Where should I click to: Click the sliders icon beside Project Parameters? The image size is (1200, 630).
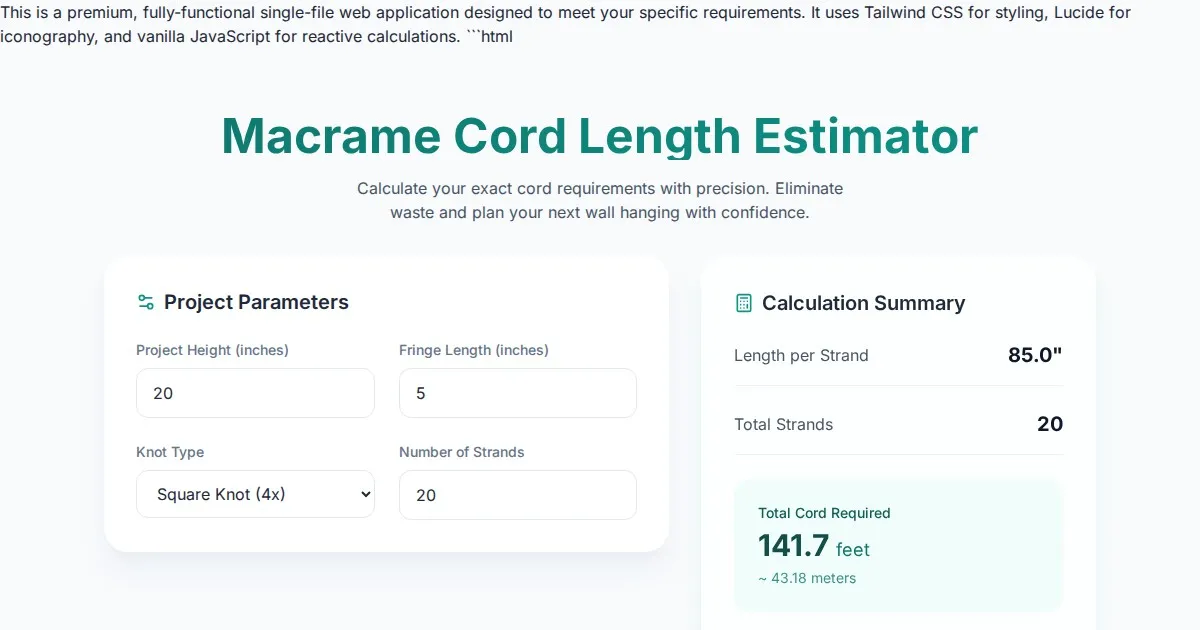click(x=146, y=302)
